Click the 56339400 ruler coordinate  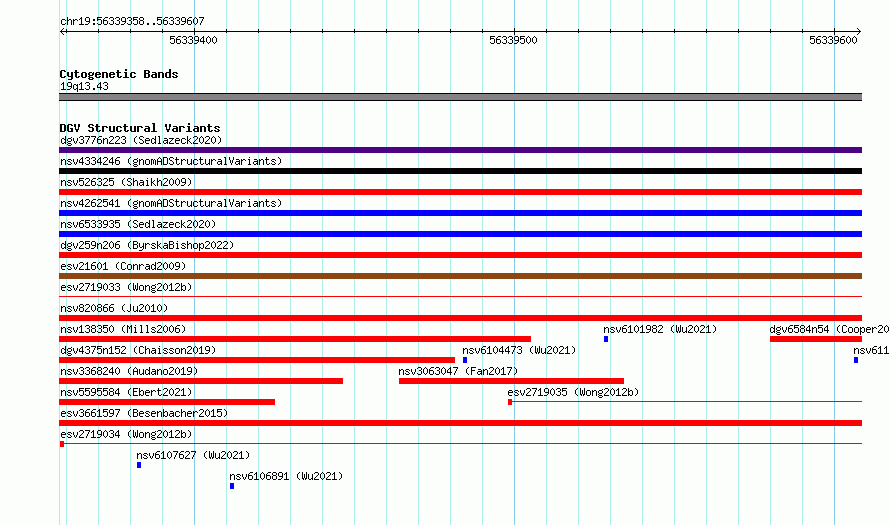coord(194,40)
